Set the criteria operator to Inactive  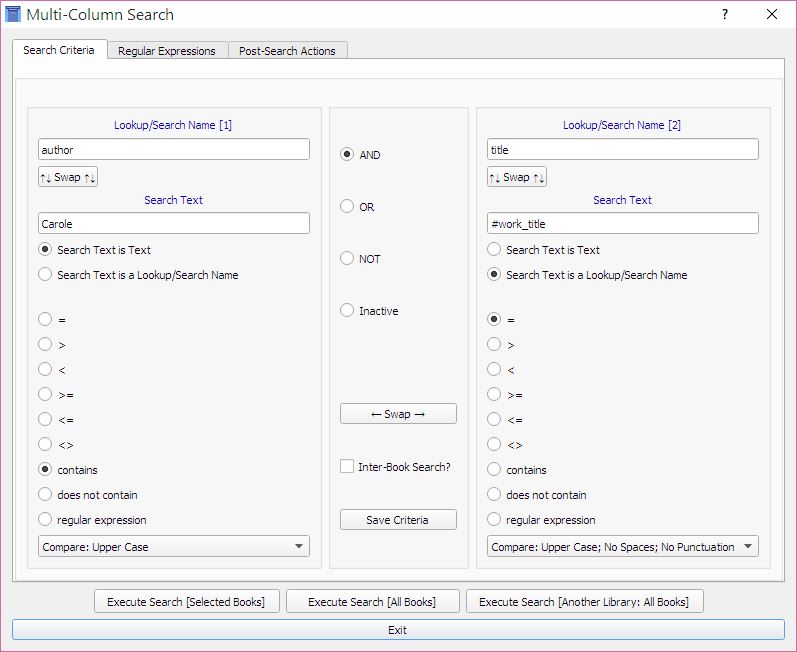348,311
